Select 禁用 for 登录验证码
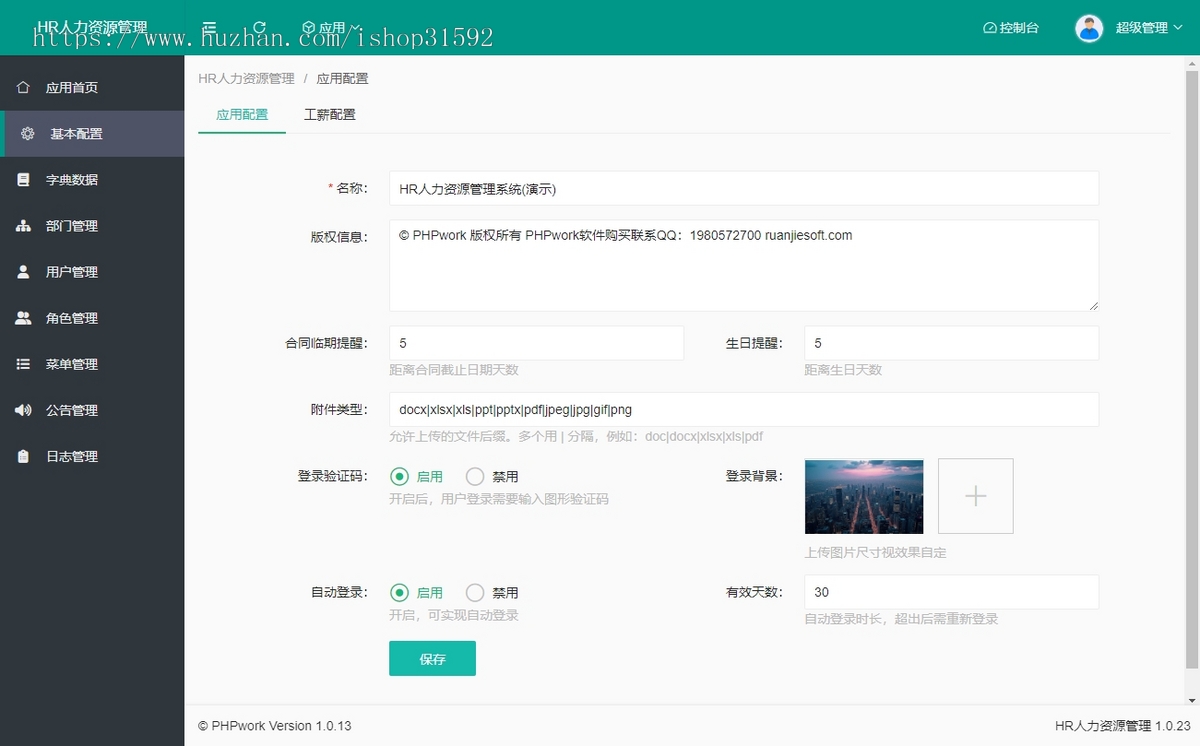The image size is (1200, 746). pyautogui.click(x=476, y=477)
